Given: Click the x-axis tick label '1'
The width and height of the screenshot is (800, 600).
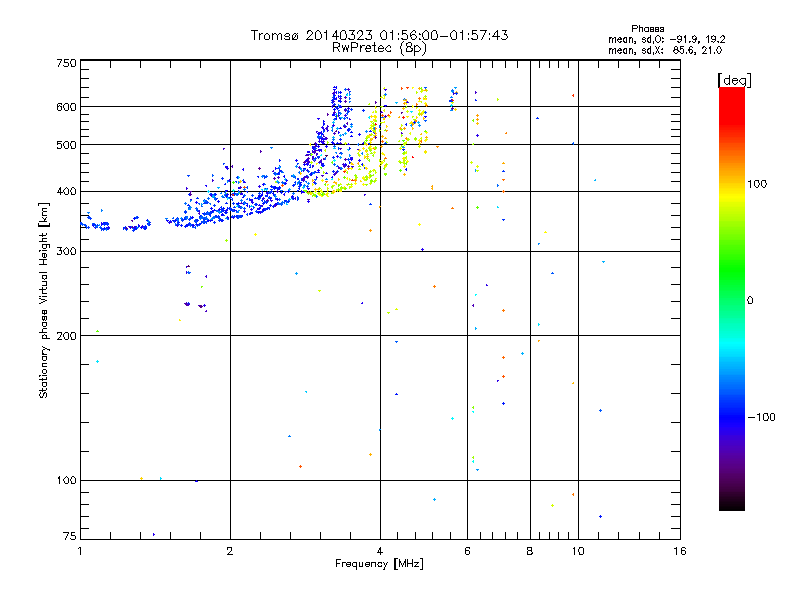Looking at the screenshot, I should [x=80, y=551].
